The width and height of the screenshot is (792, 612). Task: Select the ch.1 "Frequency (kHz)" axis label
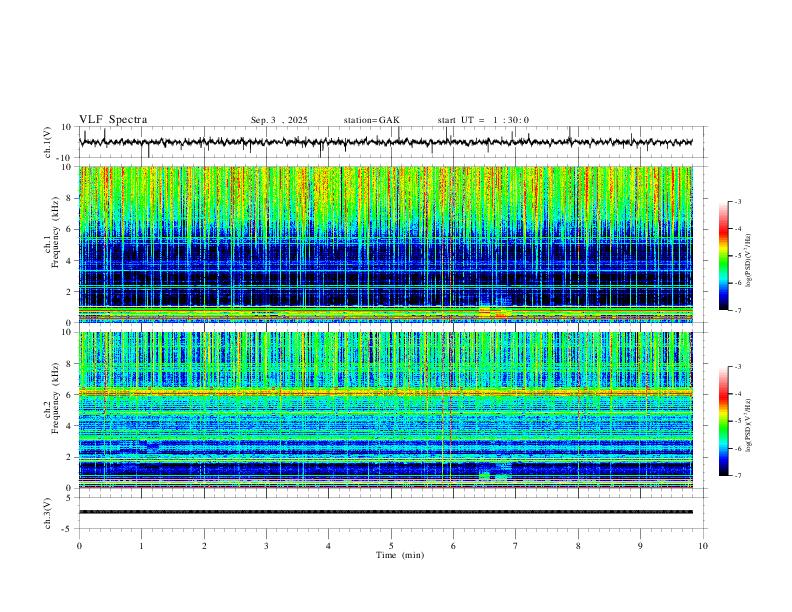[x=55, y=230]
